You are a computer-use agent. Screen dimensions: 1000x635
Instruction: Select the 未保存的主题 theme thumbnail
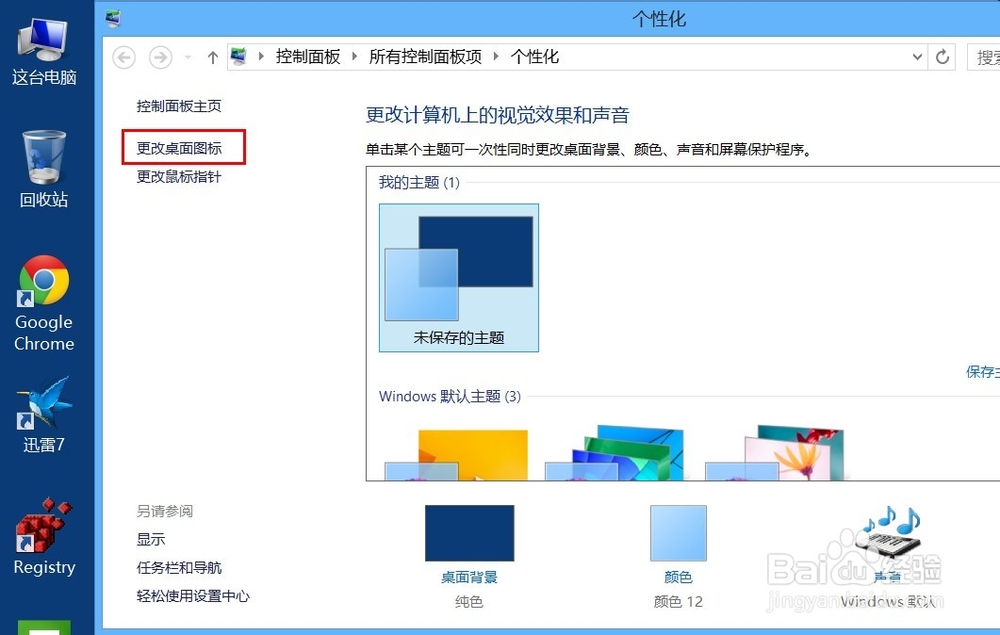point(458,270)
